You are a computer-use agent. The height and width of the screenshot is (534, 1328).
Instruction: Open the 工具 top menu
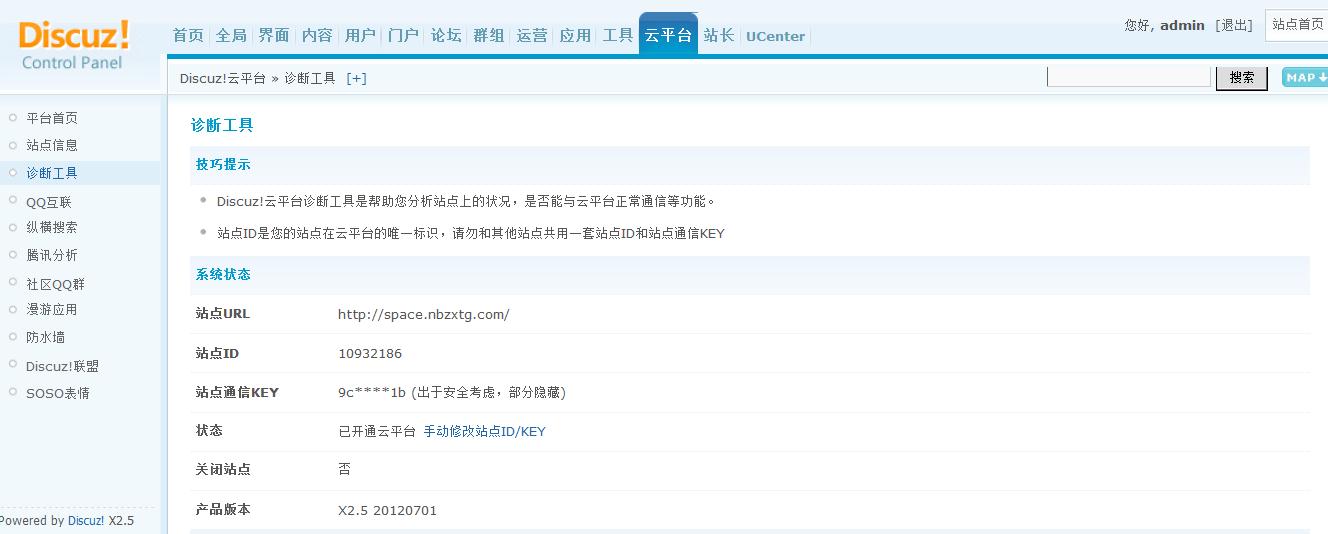618,35
